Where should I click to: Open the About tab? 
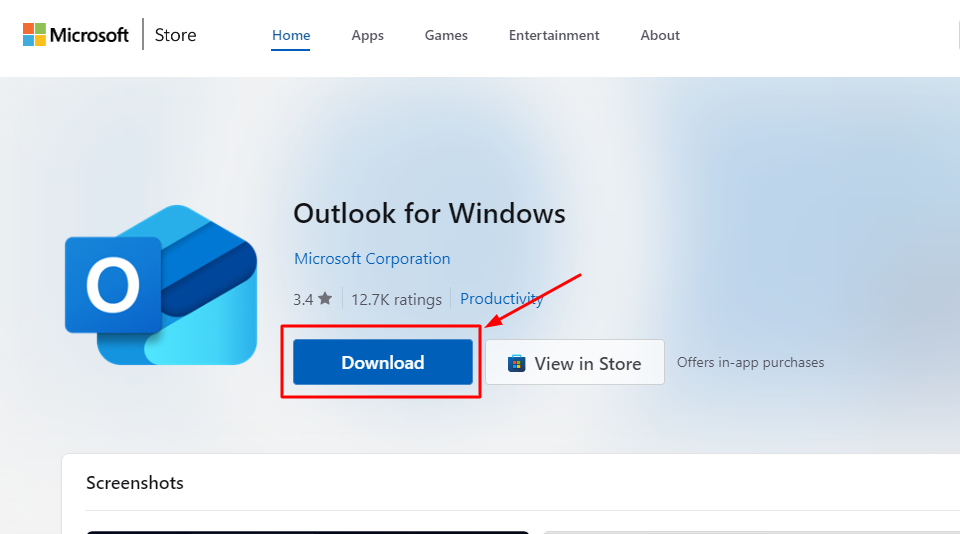(x=660, y=36)
